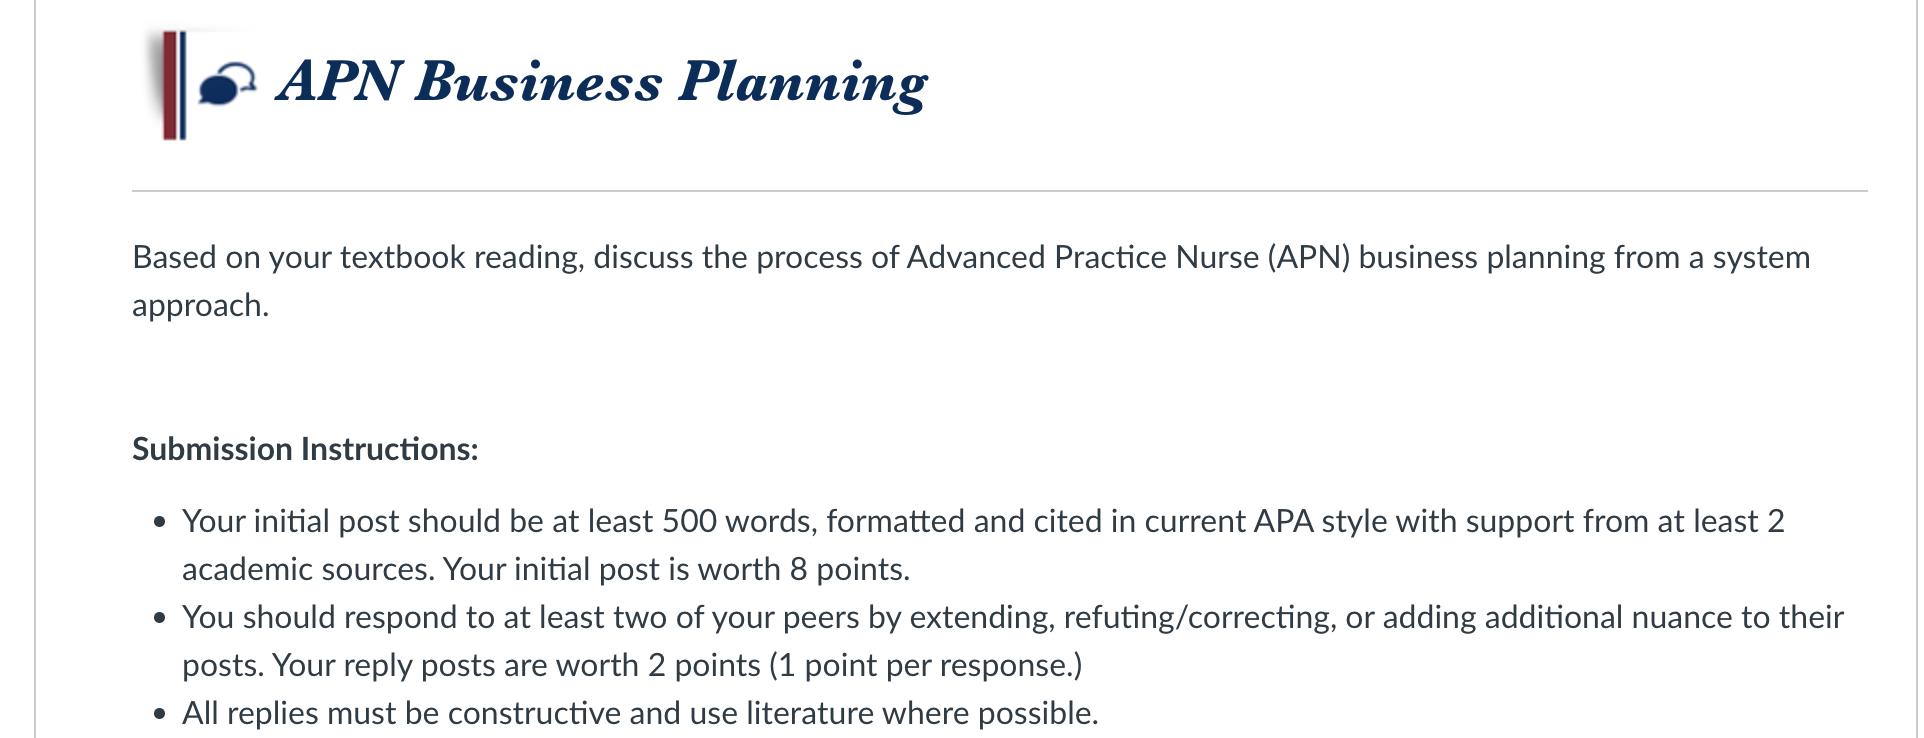The image size is (1924, 738).
Task: Click the third bullet point marker
Action: pyautogui.click(x=160, y=715)
